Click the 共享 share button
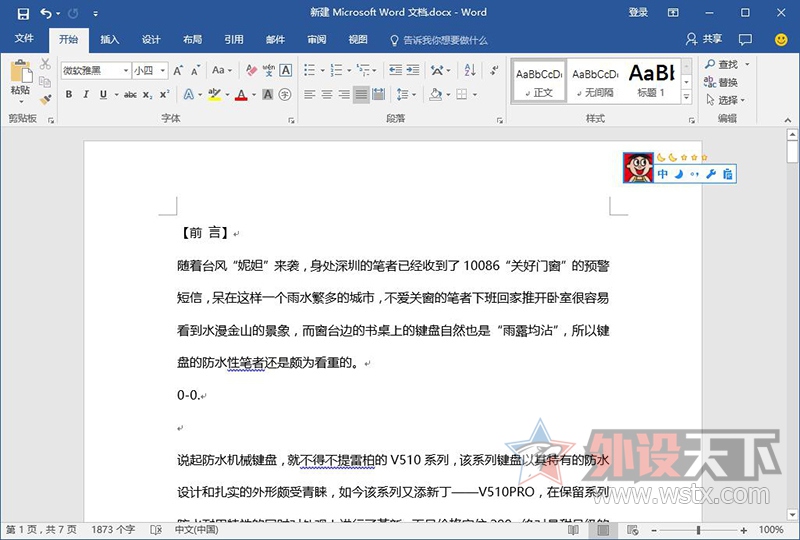This screenshot has width=800, height=540. coord(705,40)
